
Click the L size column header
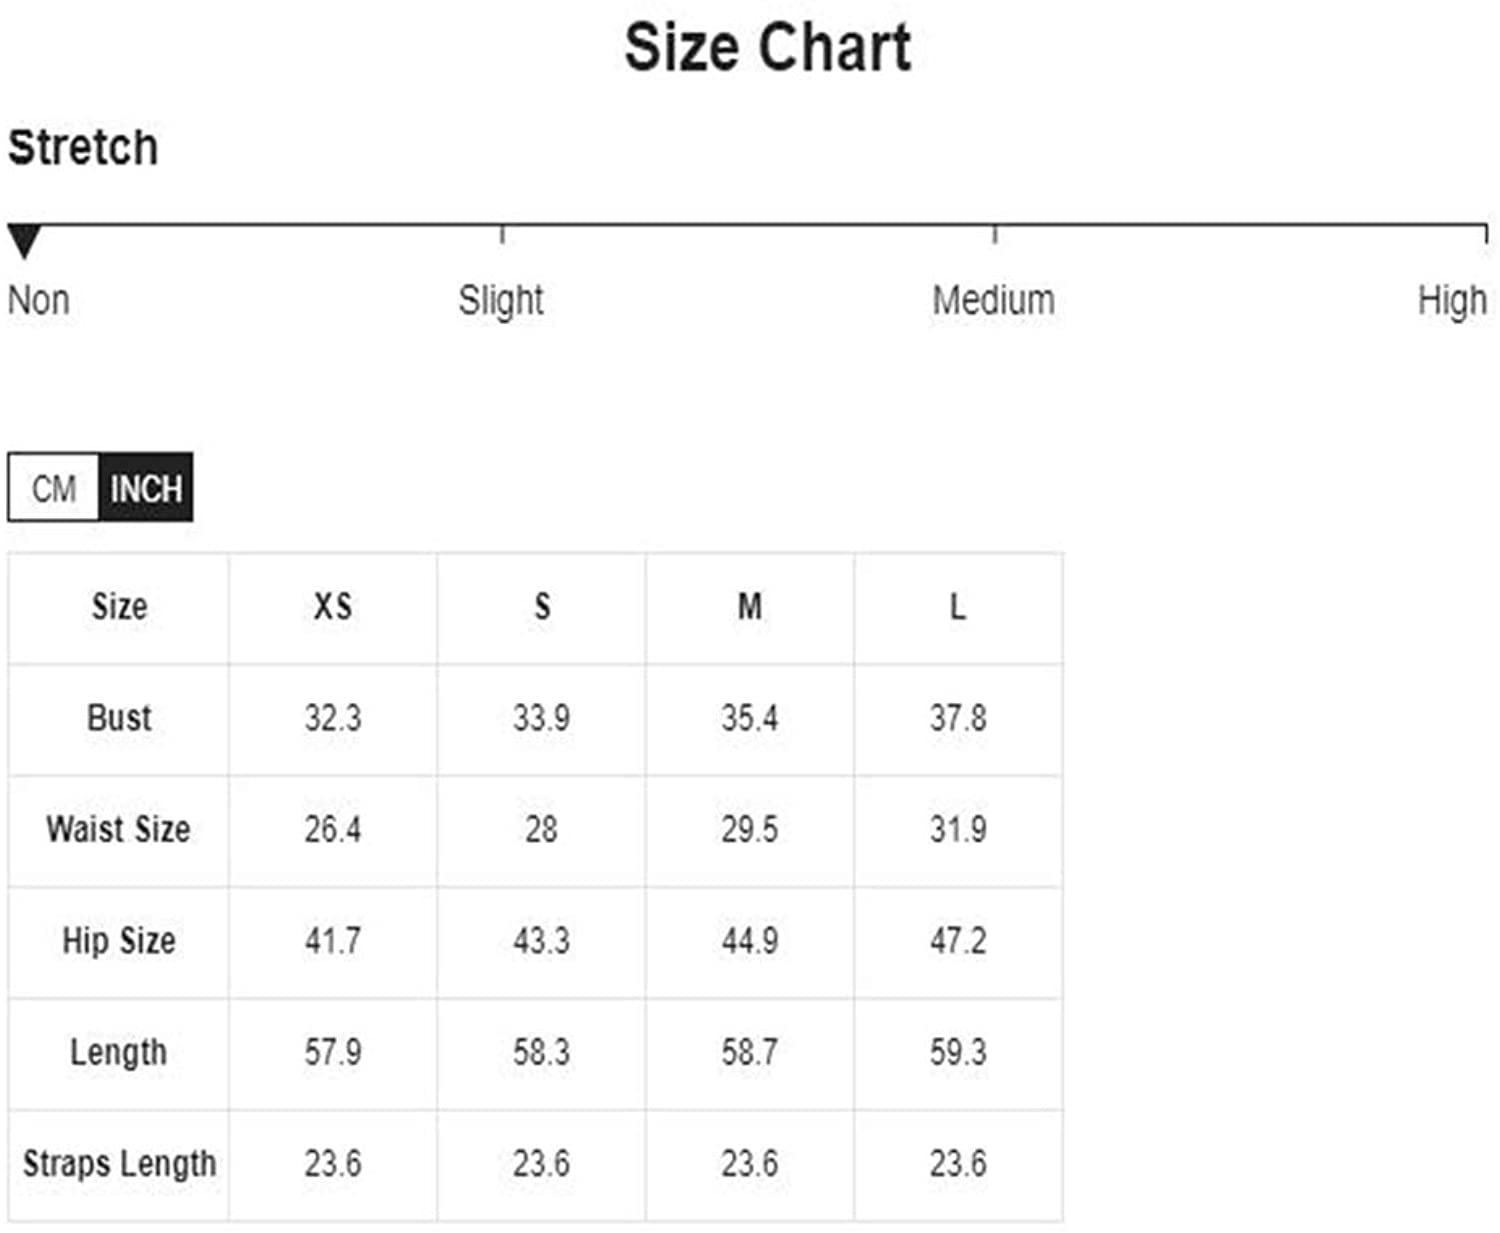click(x=958, y=607)
